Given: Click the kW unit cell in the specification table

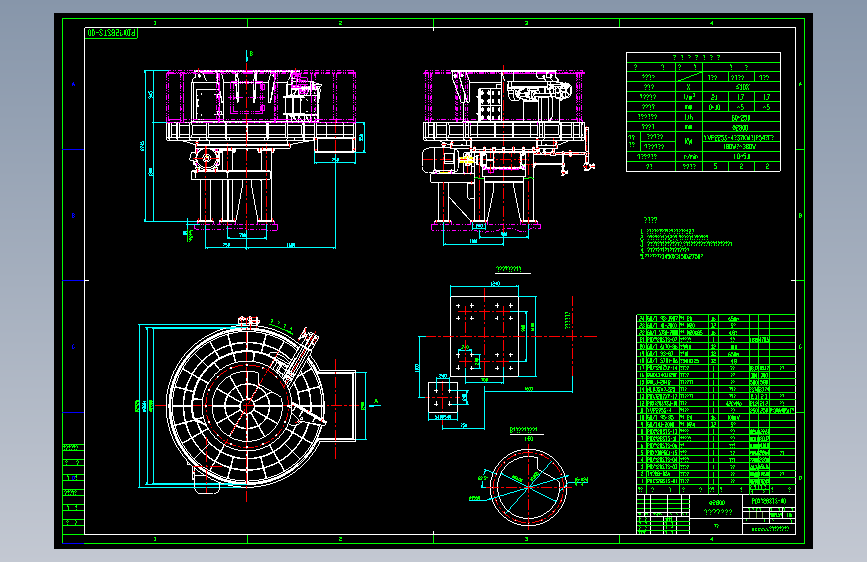Looking at the screenshot, I should pos(688,142).
